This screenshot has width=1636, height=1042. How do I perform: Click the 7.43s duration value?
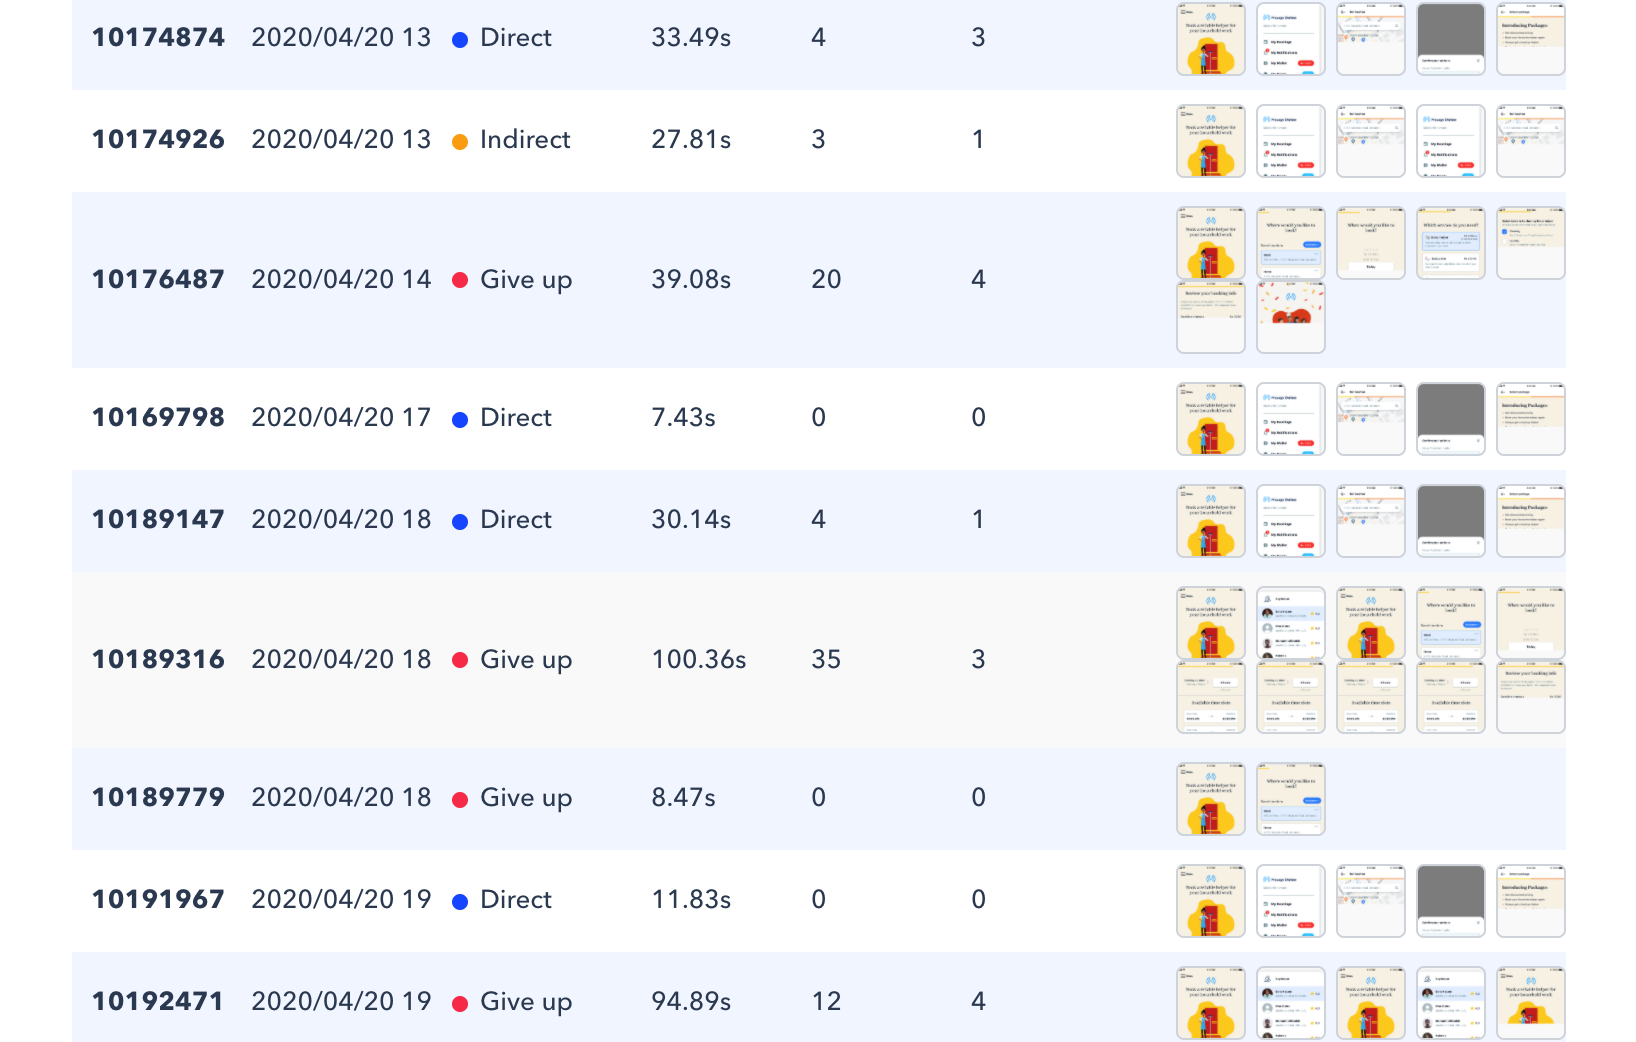tap(683, 418)
